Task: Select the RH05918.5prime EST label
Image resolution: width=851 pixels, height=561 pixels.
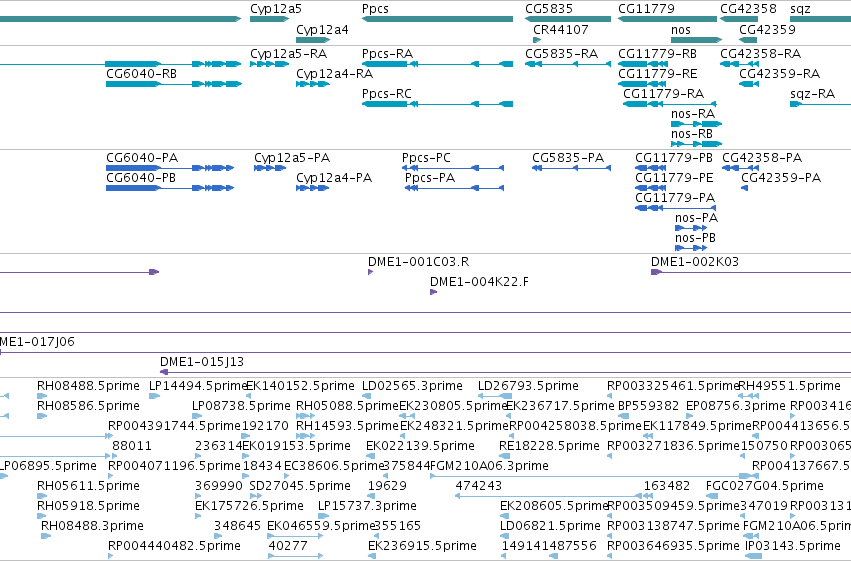Action: click(88, 507)
